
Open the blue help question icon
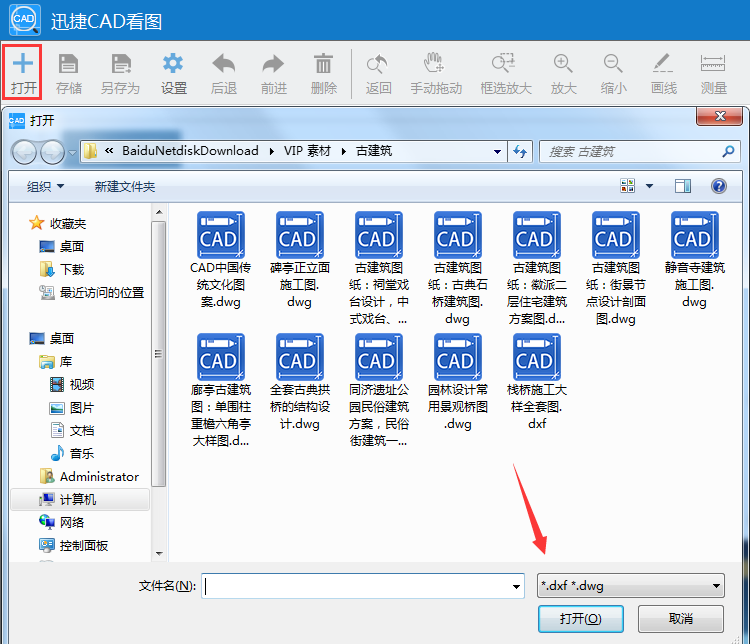(x=719, y=186)
